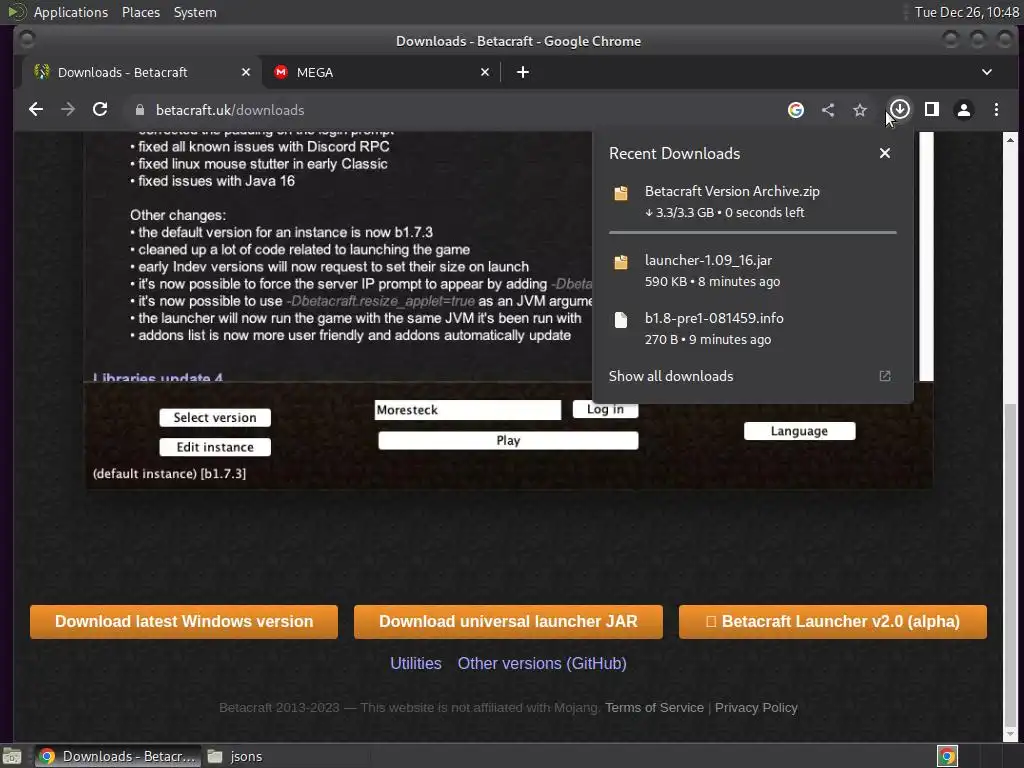
Task: Open the side panel icon
Action: [932, 110]
